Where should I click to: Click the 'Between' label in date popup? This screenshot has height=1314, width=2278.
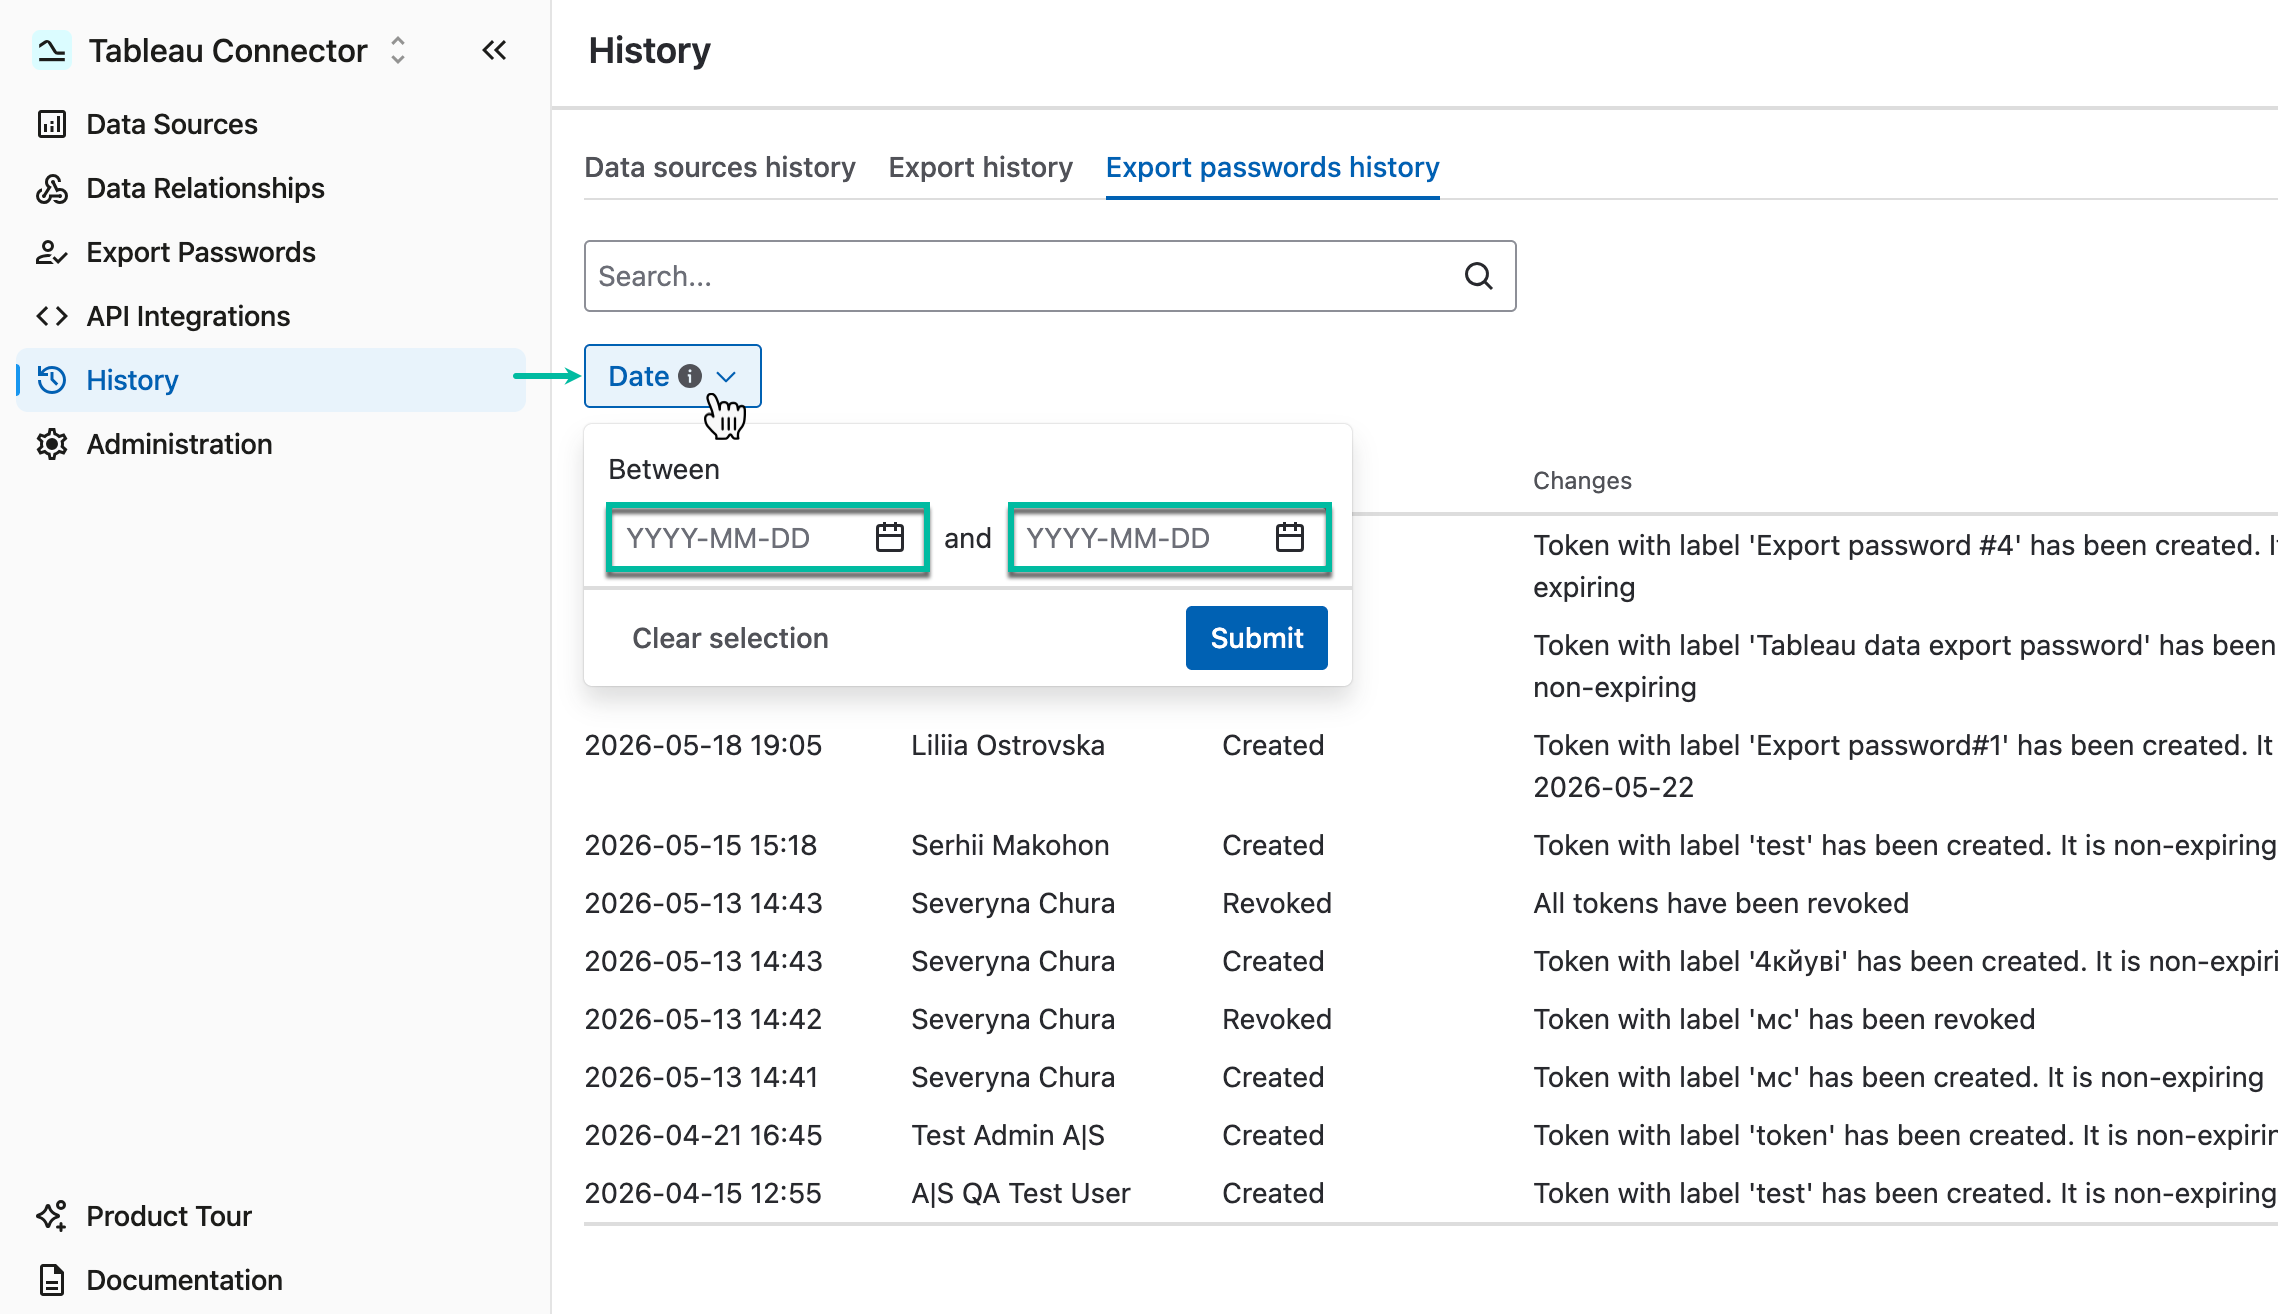pyautogui.click(x=664, y=469)
